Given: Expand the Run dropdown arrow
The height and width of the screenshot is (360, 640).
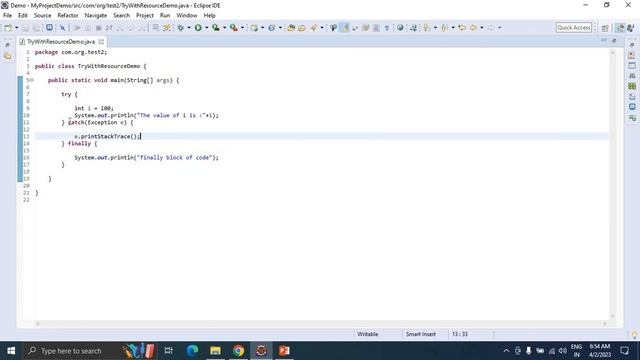Looking at the screenshot, I should (x=207, y=28).
